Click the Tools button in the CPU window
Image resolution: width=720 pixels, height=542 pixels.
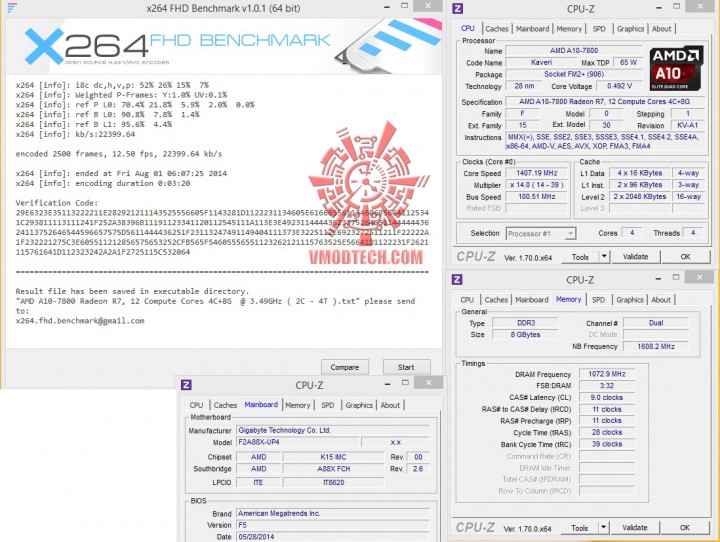[x=580, y=256]
